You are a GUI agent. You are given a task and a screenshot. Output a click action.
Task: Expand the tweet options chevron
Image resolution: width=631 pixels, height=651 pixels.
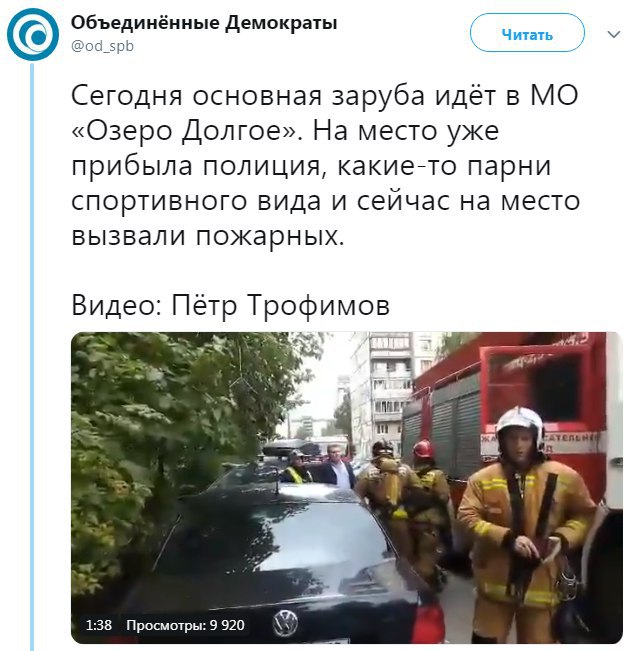click(614, 34)
